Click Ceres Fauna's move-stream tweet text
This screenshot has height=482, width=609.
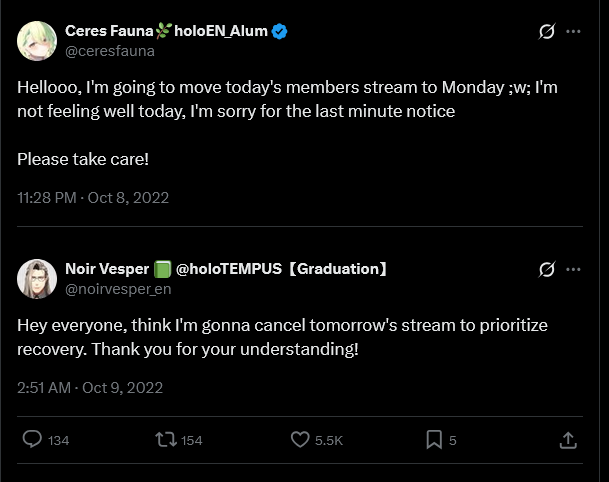tap(287, 99)
